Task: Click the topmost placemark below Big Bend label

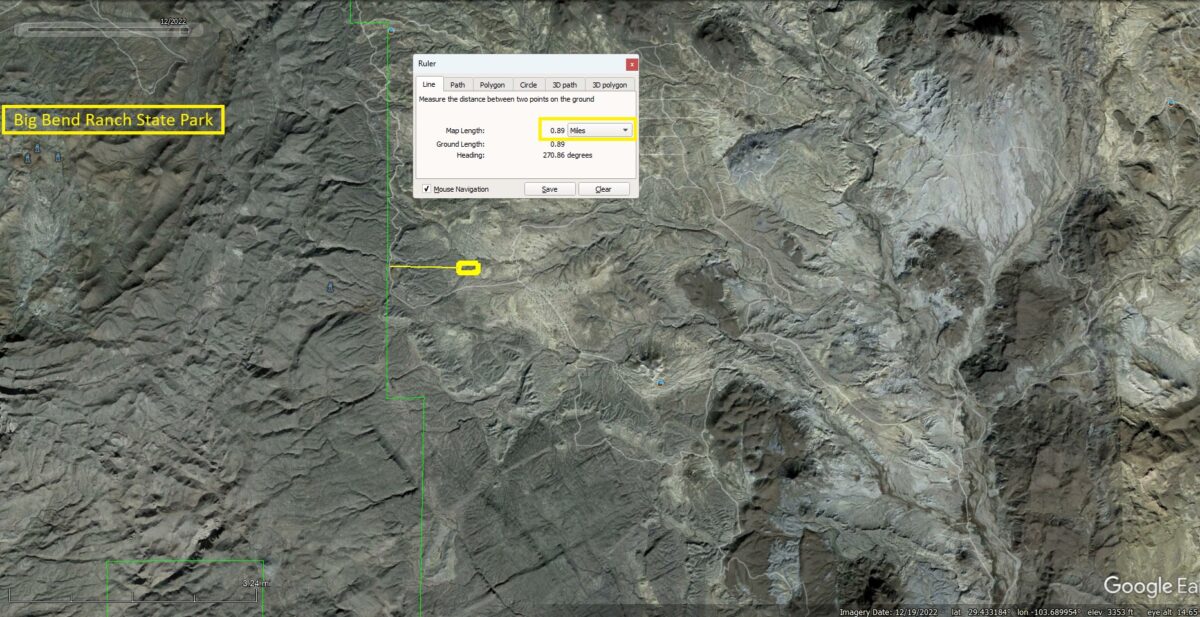Action: tap(38, 148)
